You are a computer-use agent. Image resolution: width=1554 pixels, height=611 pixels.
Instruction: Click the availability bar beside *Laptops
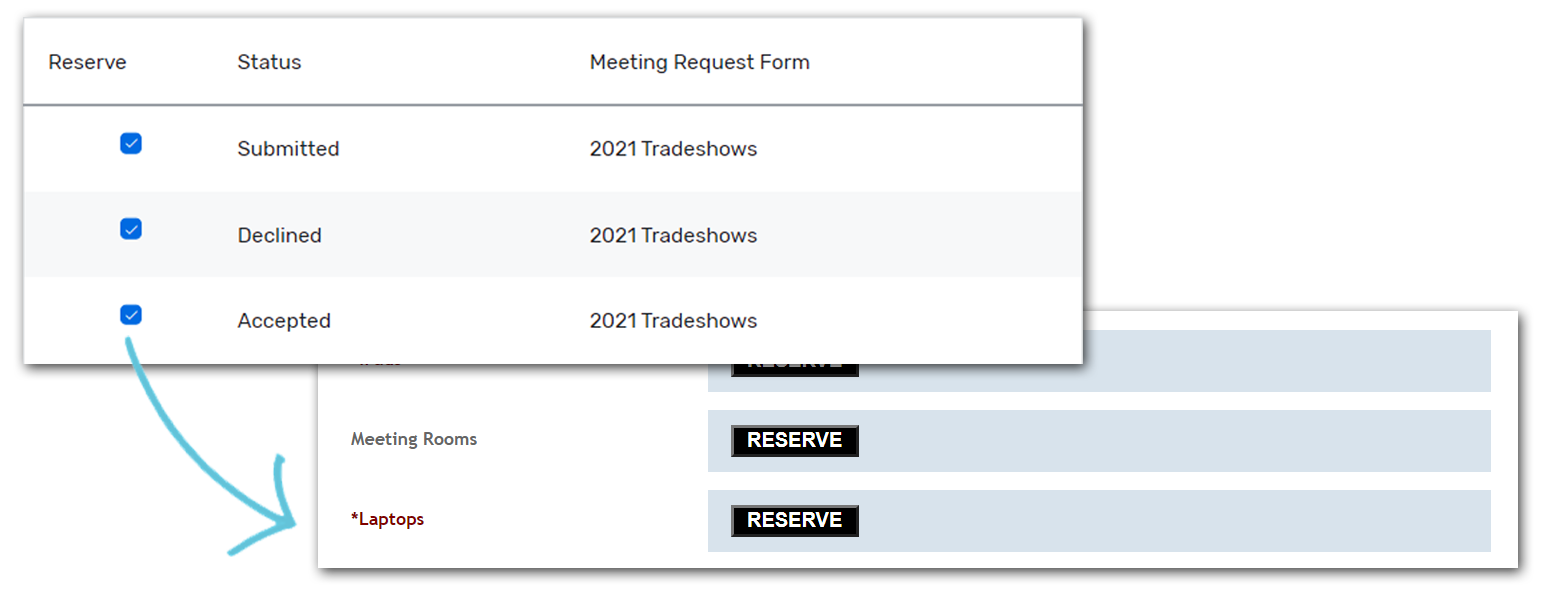pos(1150,520)
